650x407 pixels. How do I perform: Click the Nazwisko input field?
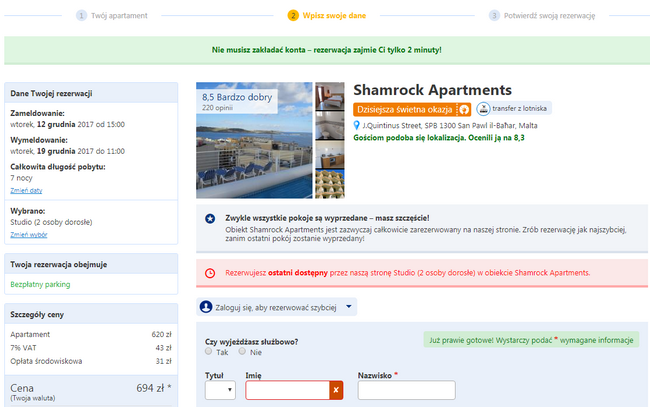coord(407,390)
